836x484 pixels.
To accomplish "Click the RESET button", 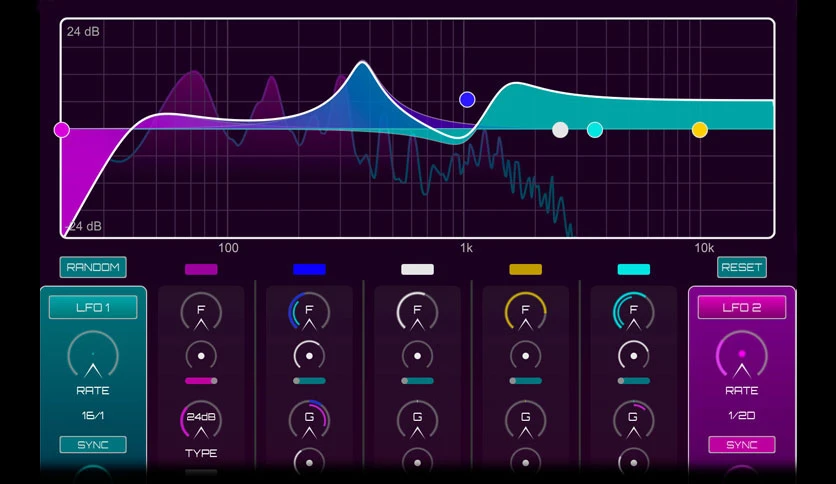I will coord(742,267).
